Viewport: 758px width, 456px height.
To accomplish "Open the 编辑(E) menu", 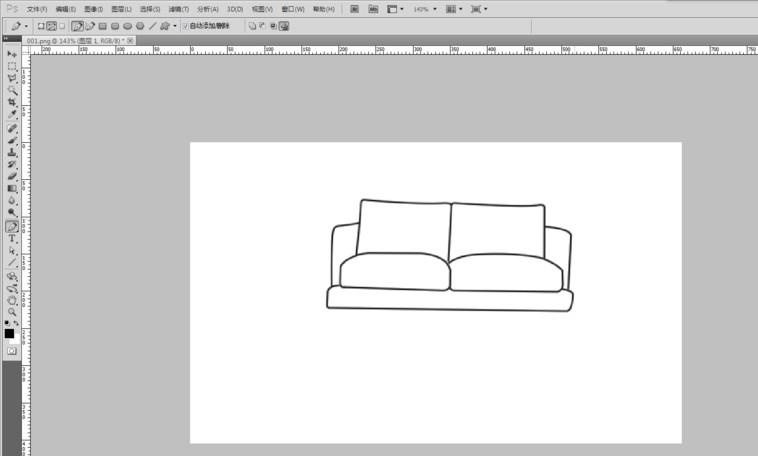I will [x=66, y=9].
